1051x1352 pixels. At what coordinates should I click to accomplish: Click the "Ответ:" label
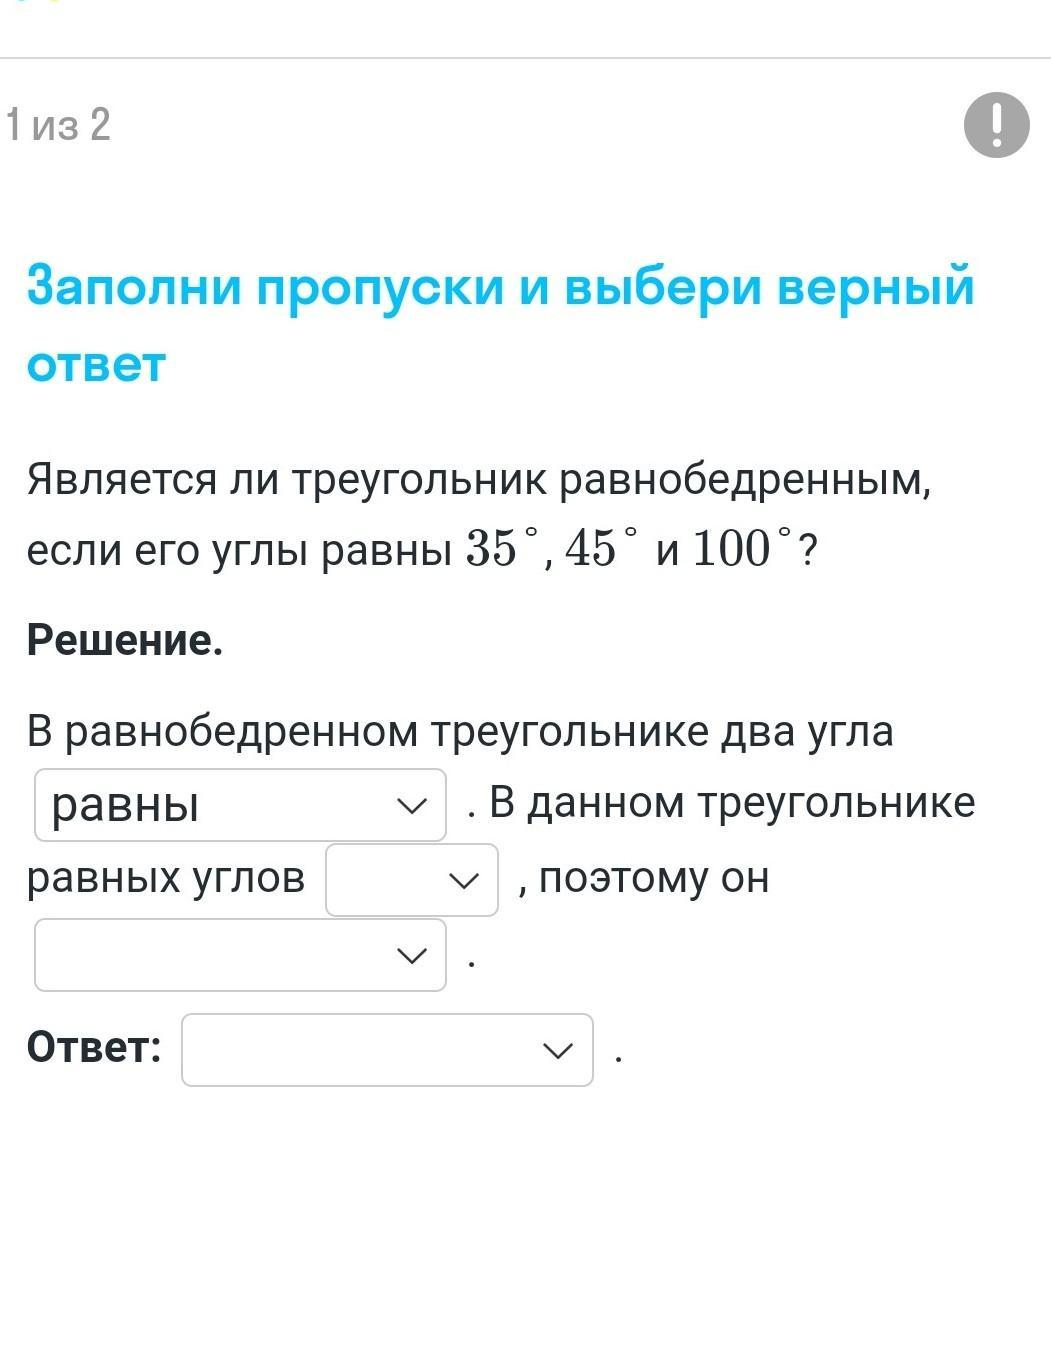point(94,1048)
